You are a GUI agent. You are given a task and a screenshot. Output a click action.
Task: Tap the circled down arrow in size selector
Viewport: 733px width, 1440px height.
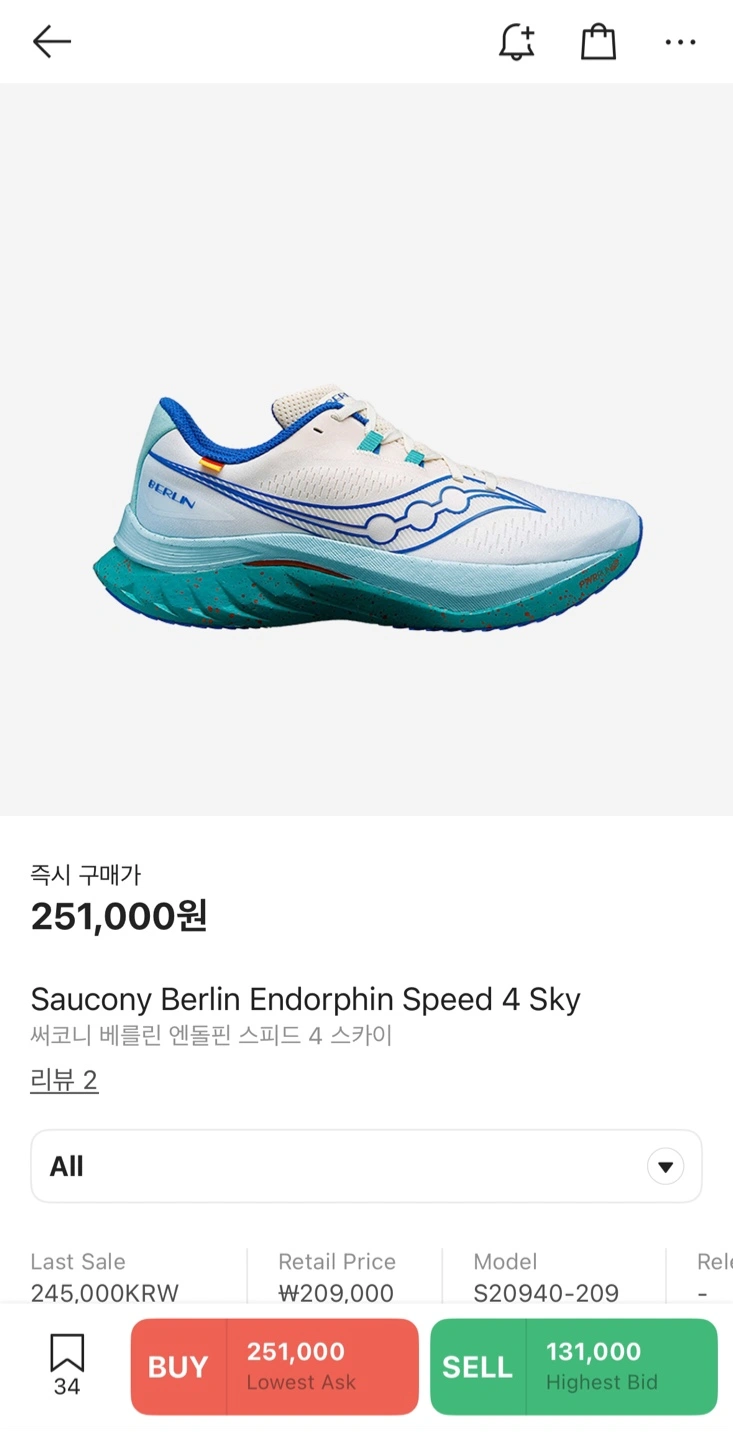[665, 1166]
